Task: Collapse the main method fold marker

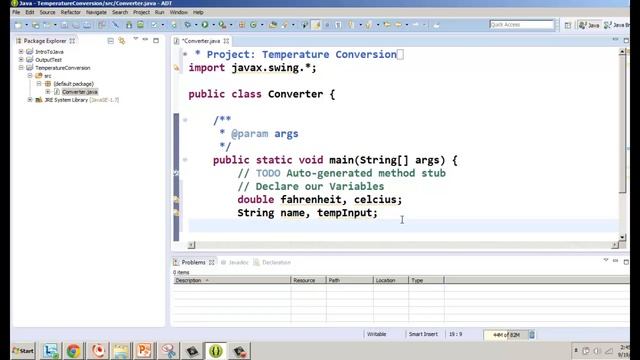Action: coord(185,160)
